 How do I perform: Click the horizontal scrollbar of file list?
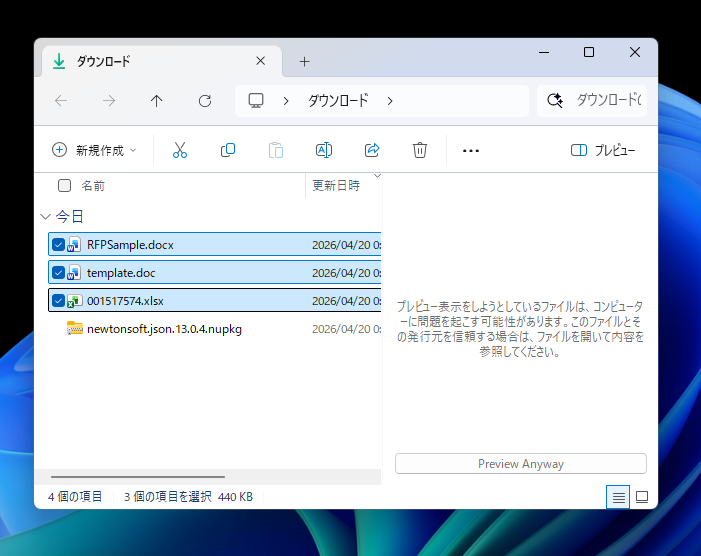point(138,477)
